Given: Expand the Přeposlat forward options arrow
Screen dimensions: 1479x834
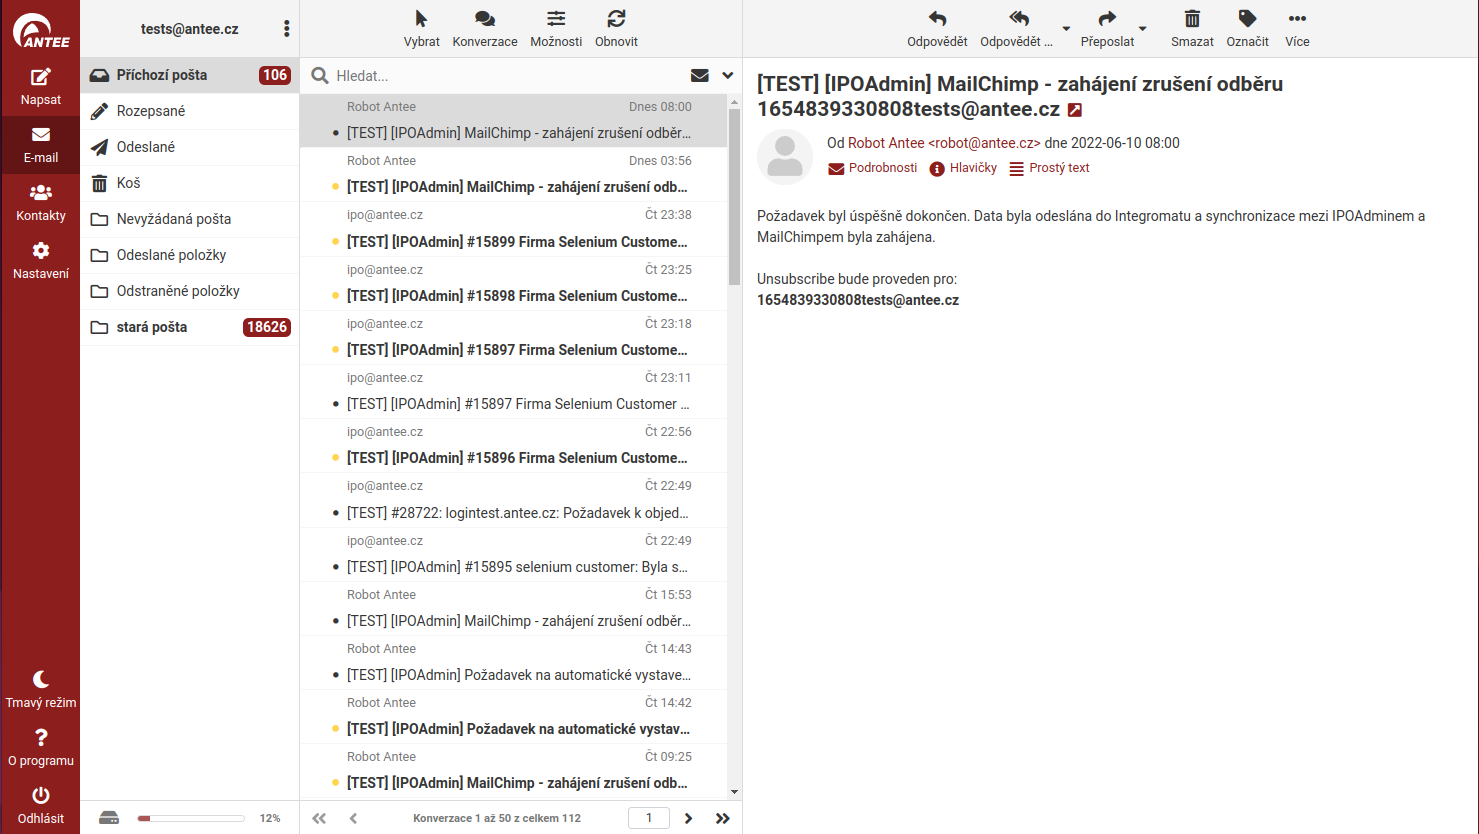Looking at the screenshot, I should (1143, 29).
